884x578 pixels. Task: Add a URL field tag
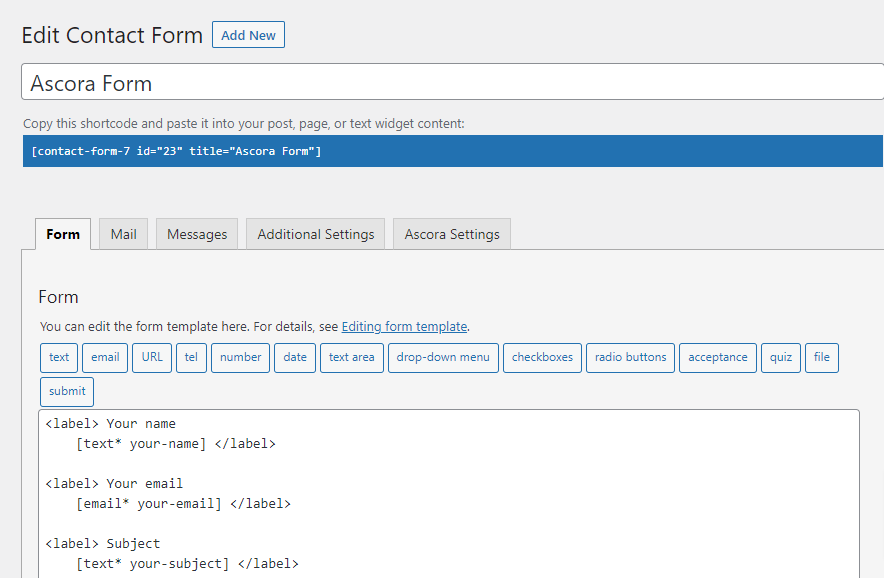[152, 357]
